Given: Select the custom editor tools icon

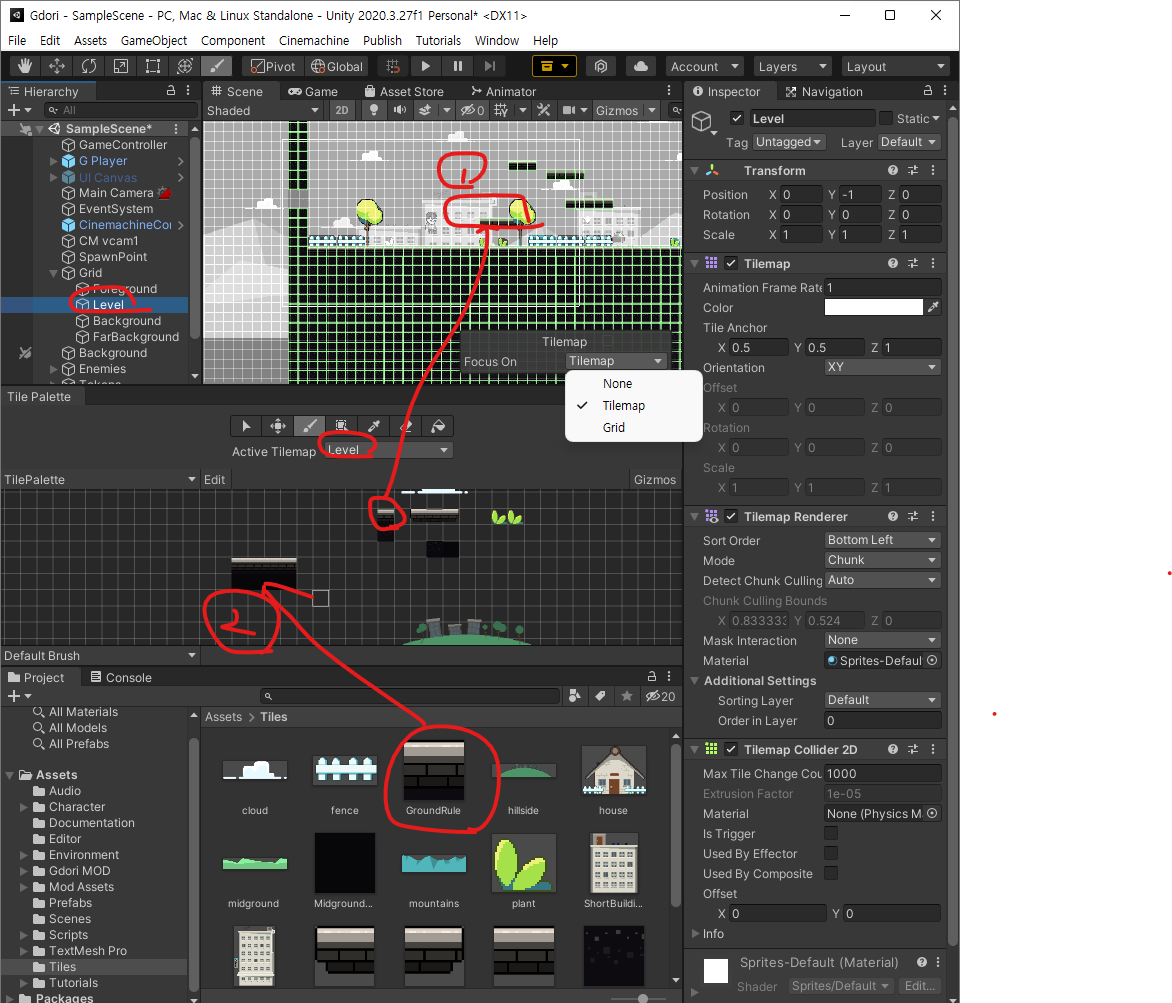Looking at the screenshot, I should pos(217,67).
